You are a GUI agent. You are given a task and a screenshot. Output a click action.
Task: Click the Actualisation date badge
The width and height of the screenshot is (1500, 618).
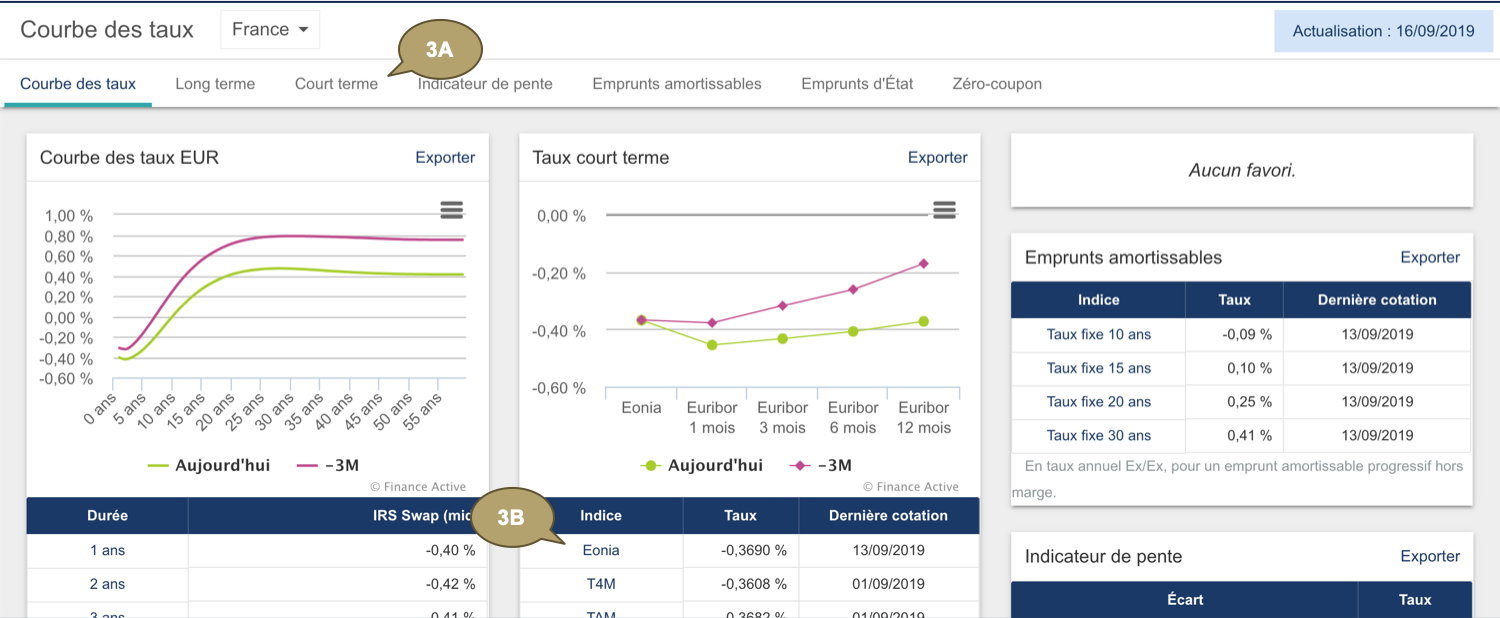coord(1383,31)
